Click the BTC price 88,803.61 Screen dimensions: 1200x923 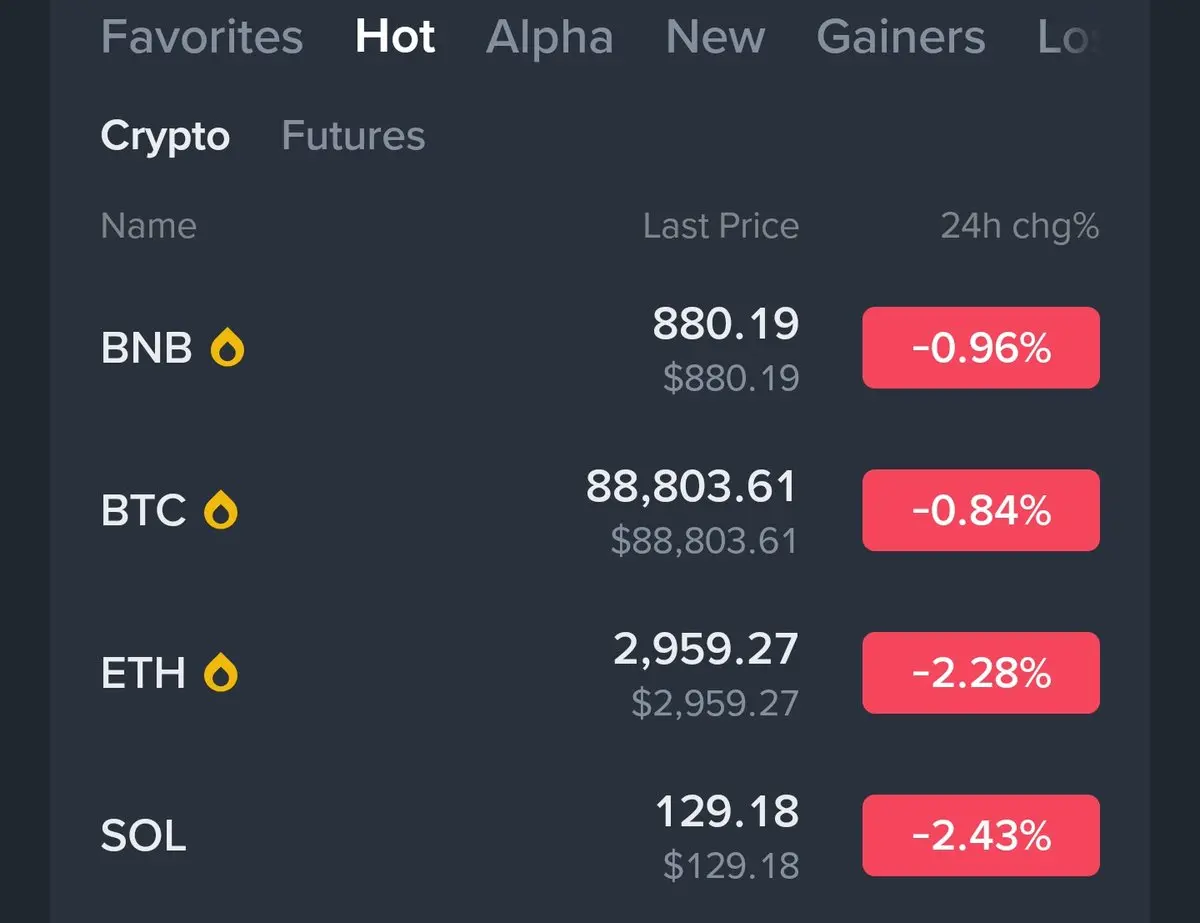692,488
